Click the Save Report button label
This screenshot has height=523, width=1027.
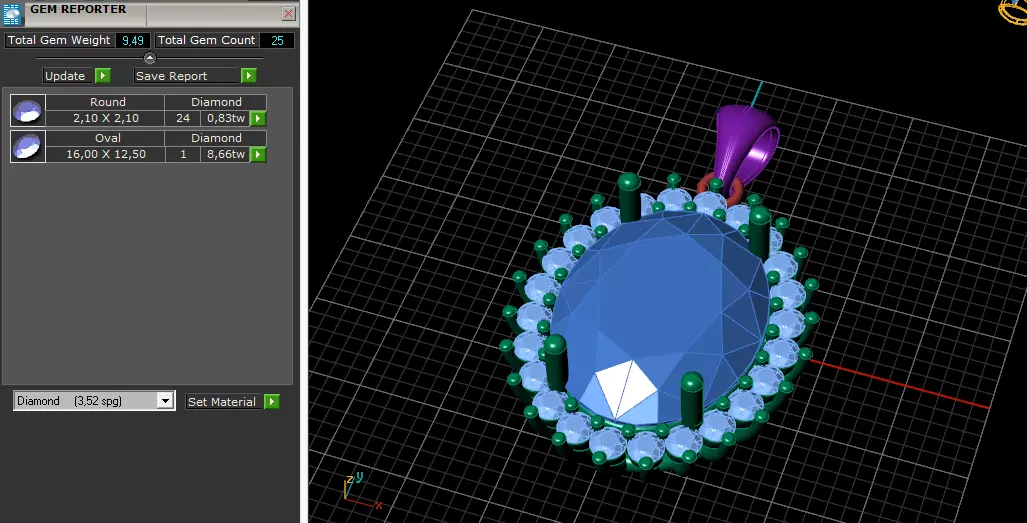coord(187,76)
